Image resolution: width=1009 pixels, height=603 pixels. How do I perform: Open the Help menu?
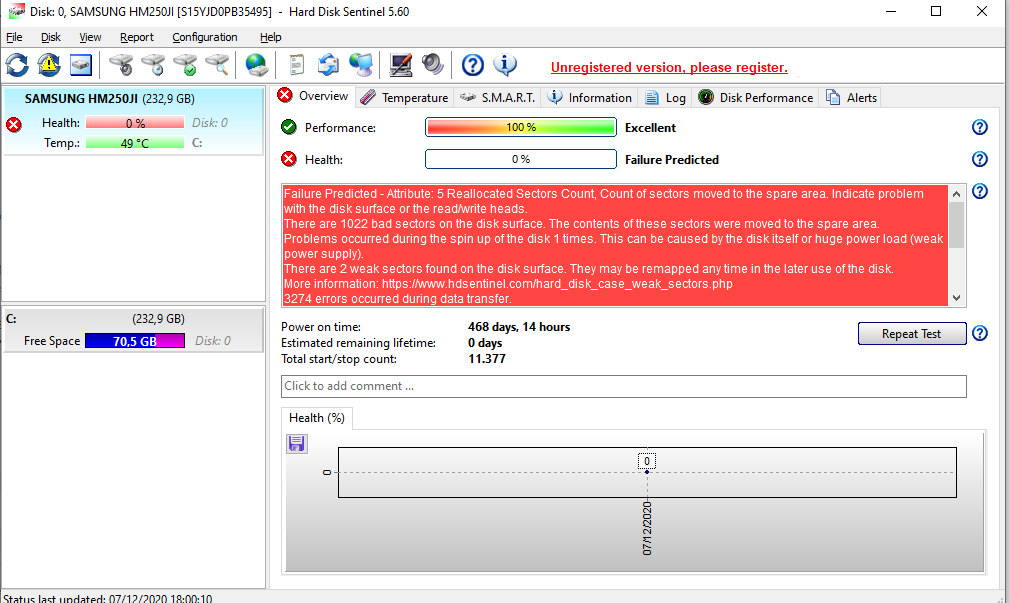270,37
